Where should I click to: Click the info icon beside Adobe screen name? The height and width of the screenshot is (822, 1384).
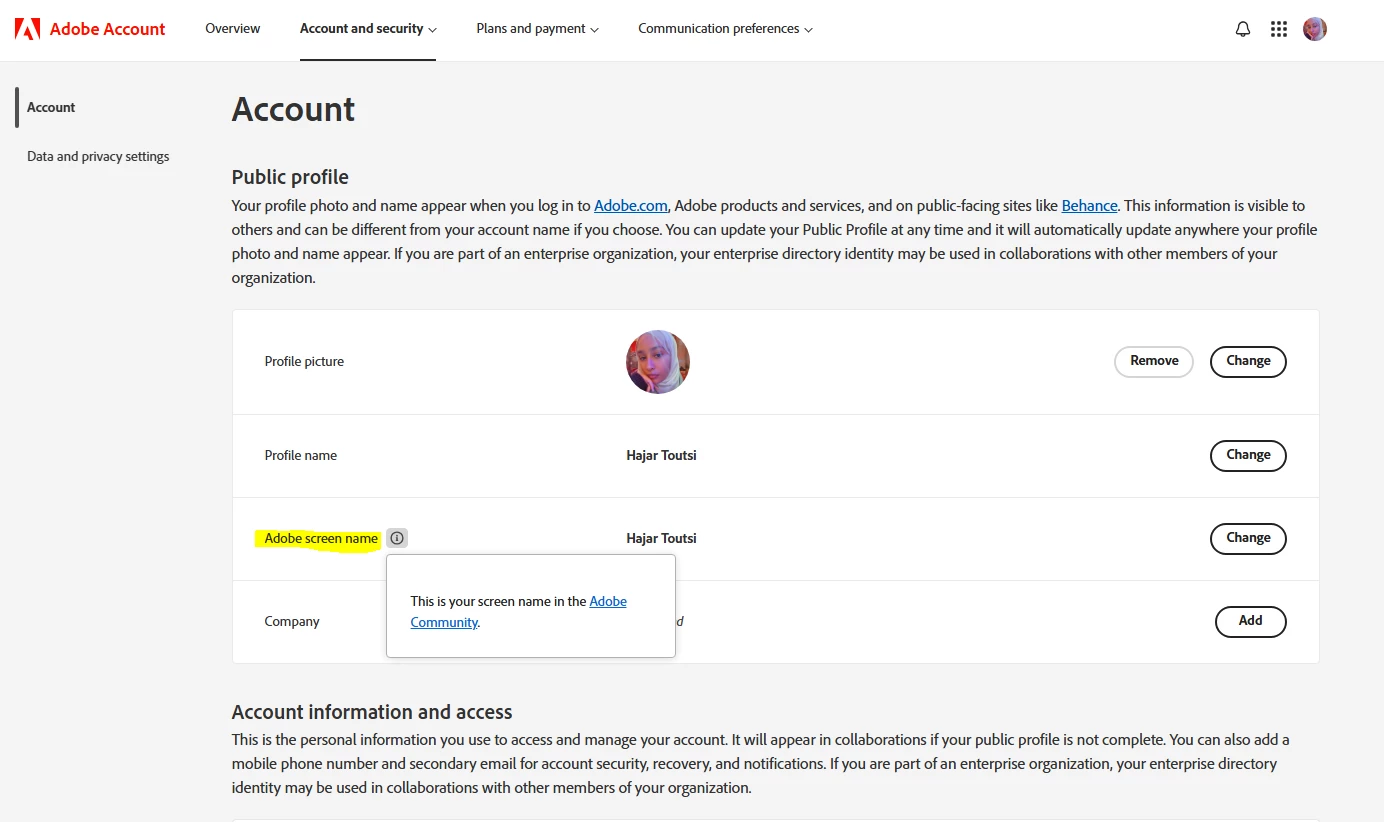coord(397,538)
